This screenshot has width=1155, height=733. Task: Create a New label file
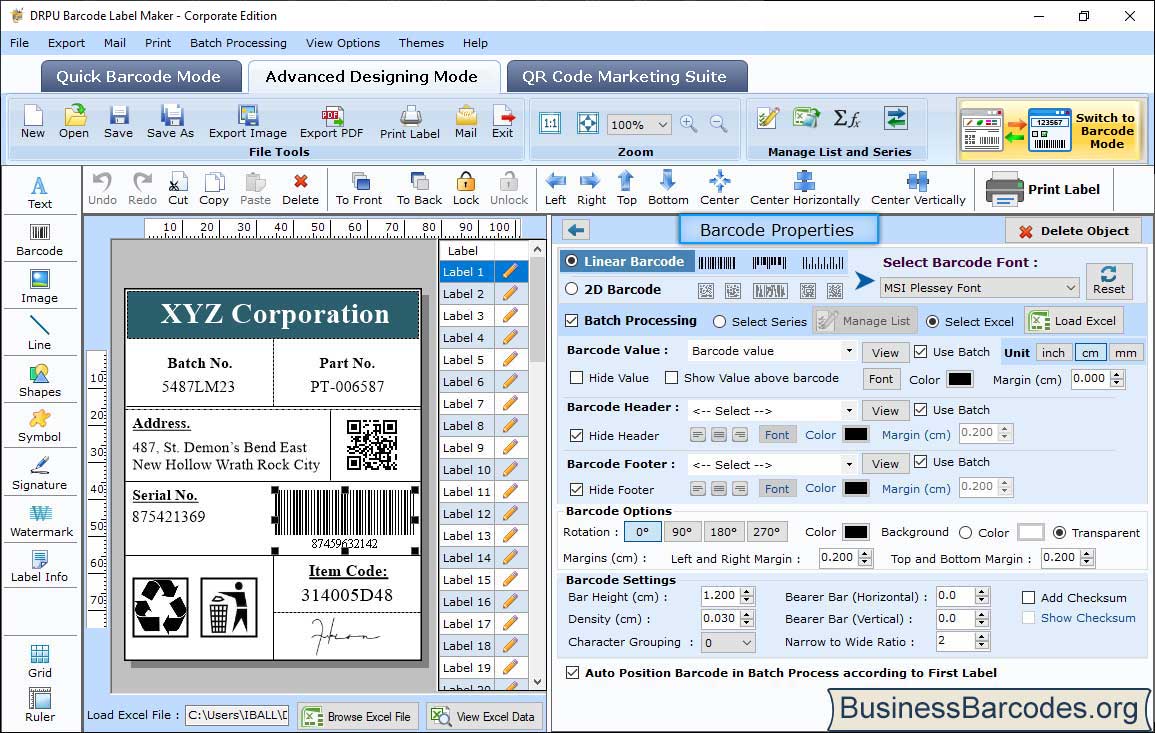click(32, 122)
